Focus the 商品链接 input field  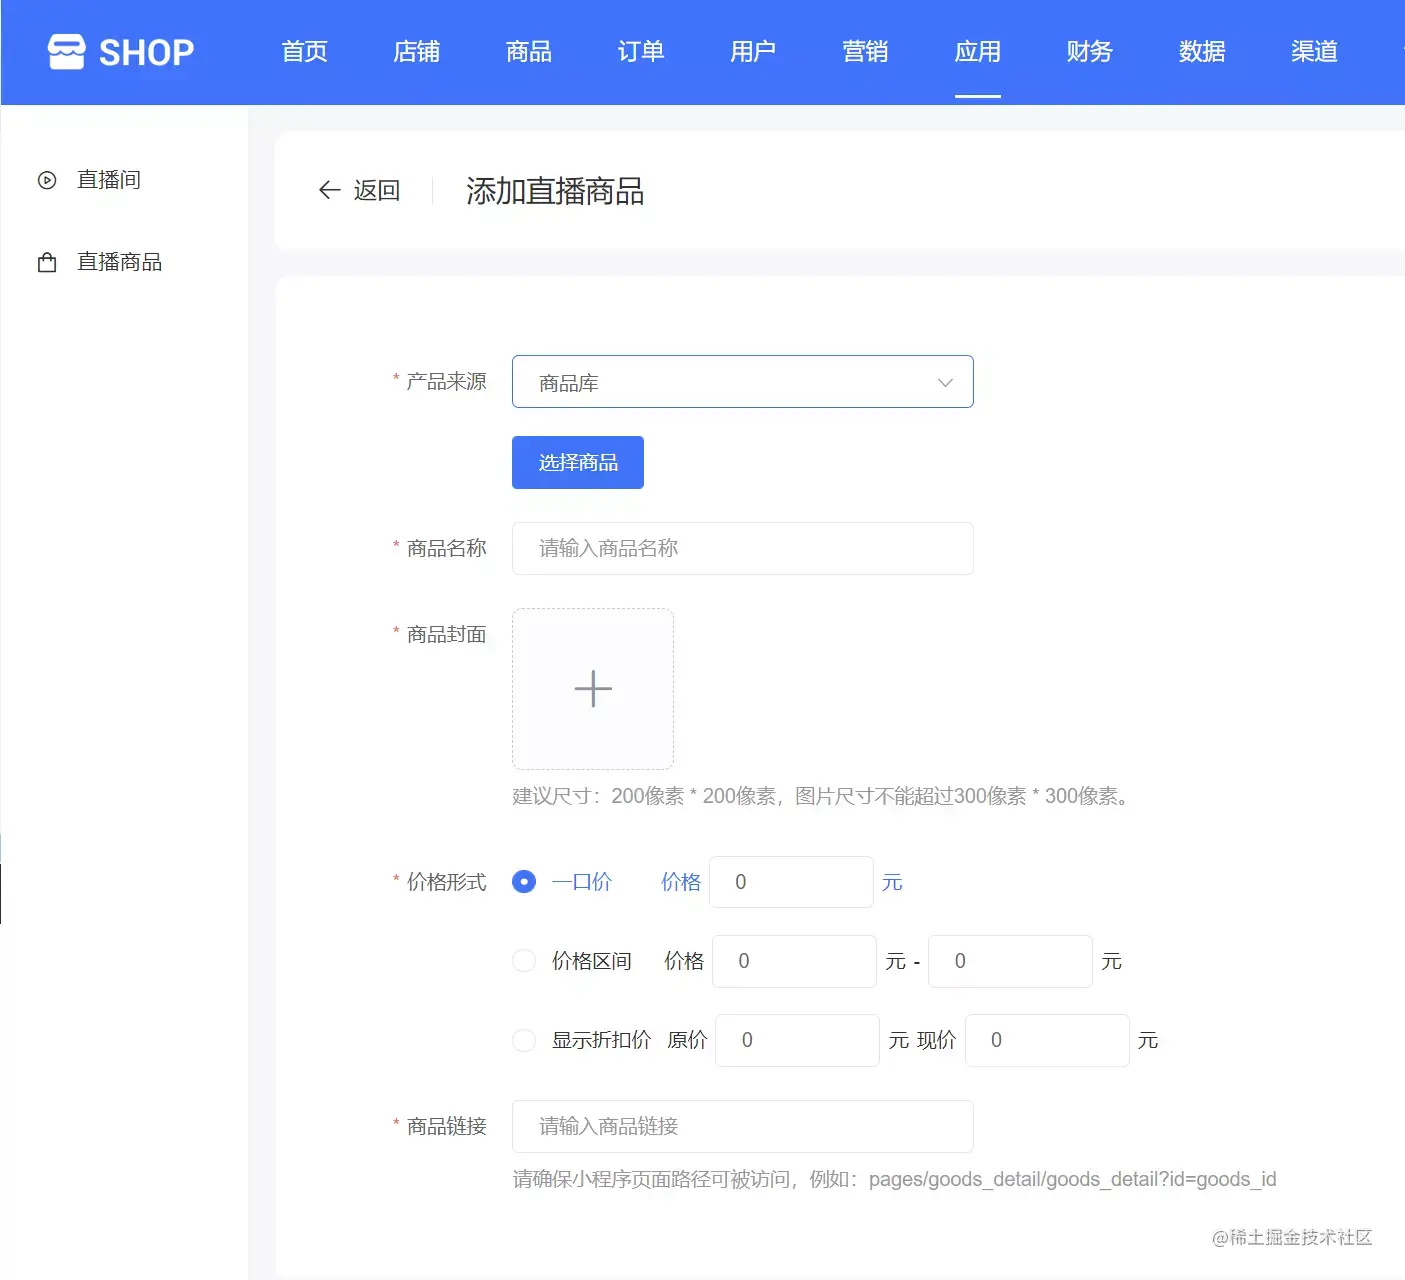[743, 1126]
